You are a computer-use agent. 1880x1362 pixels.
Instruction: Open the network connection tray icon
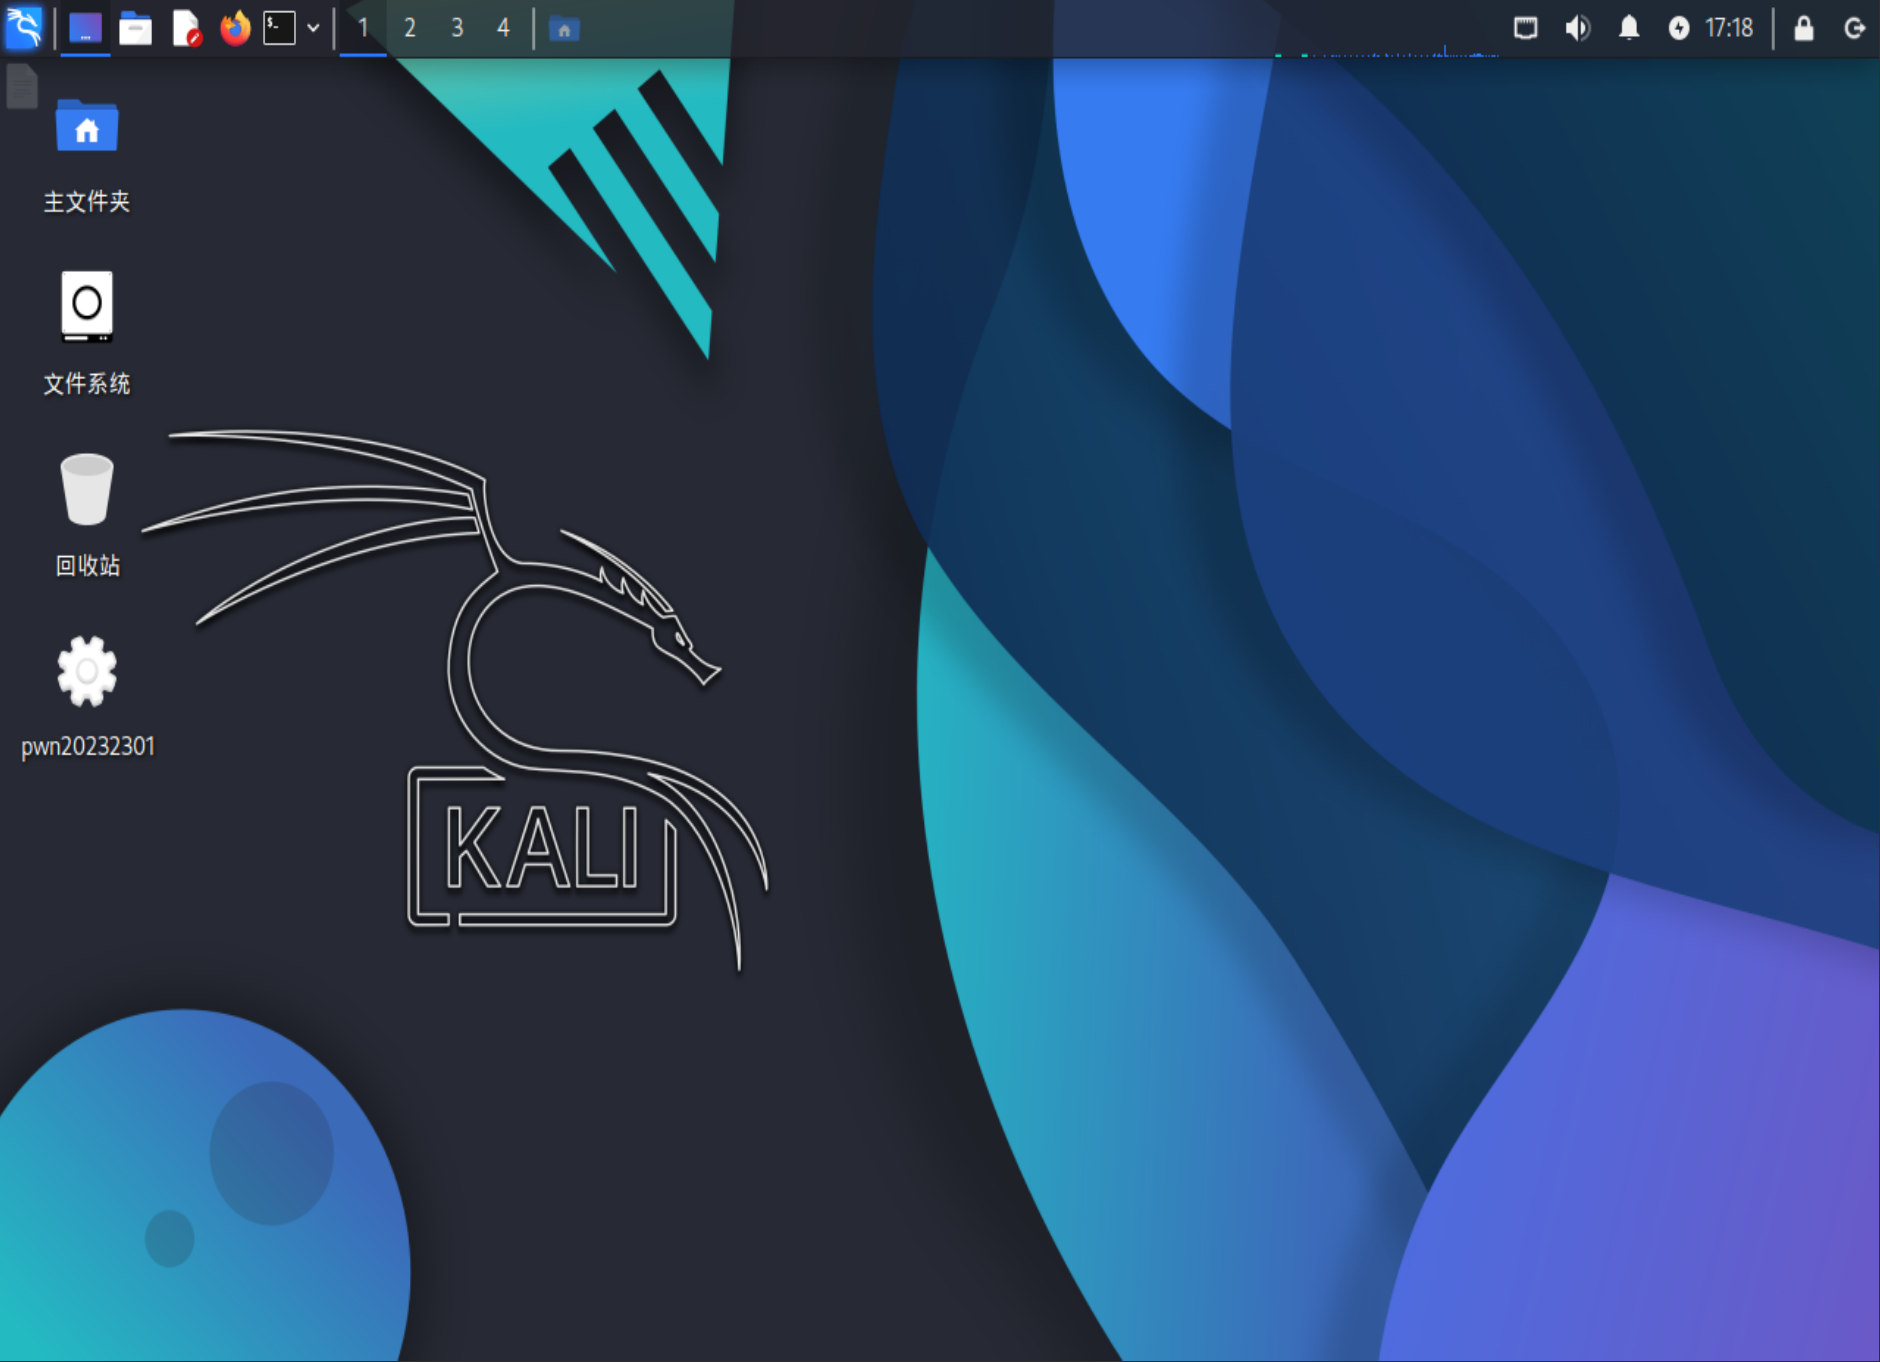click(1525, 28)
